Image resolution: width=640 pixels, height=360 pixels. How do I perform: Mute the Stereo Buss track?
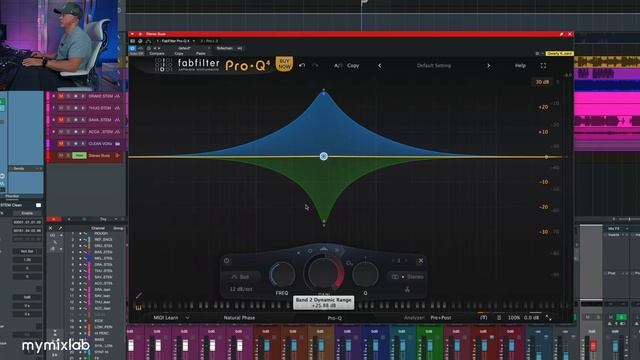(61, 156)
